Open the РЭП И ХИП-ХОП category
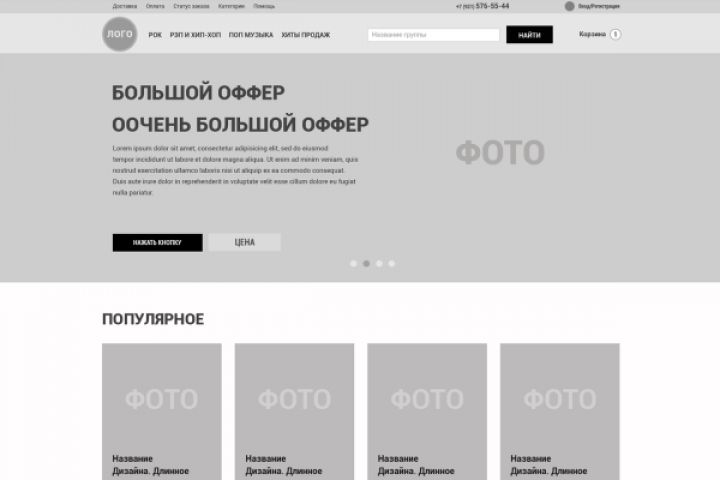 click(x=195, y=35)
